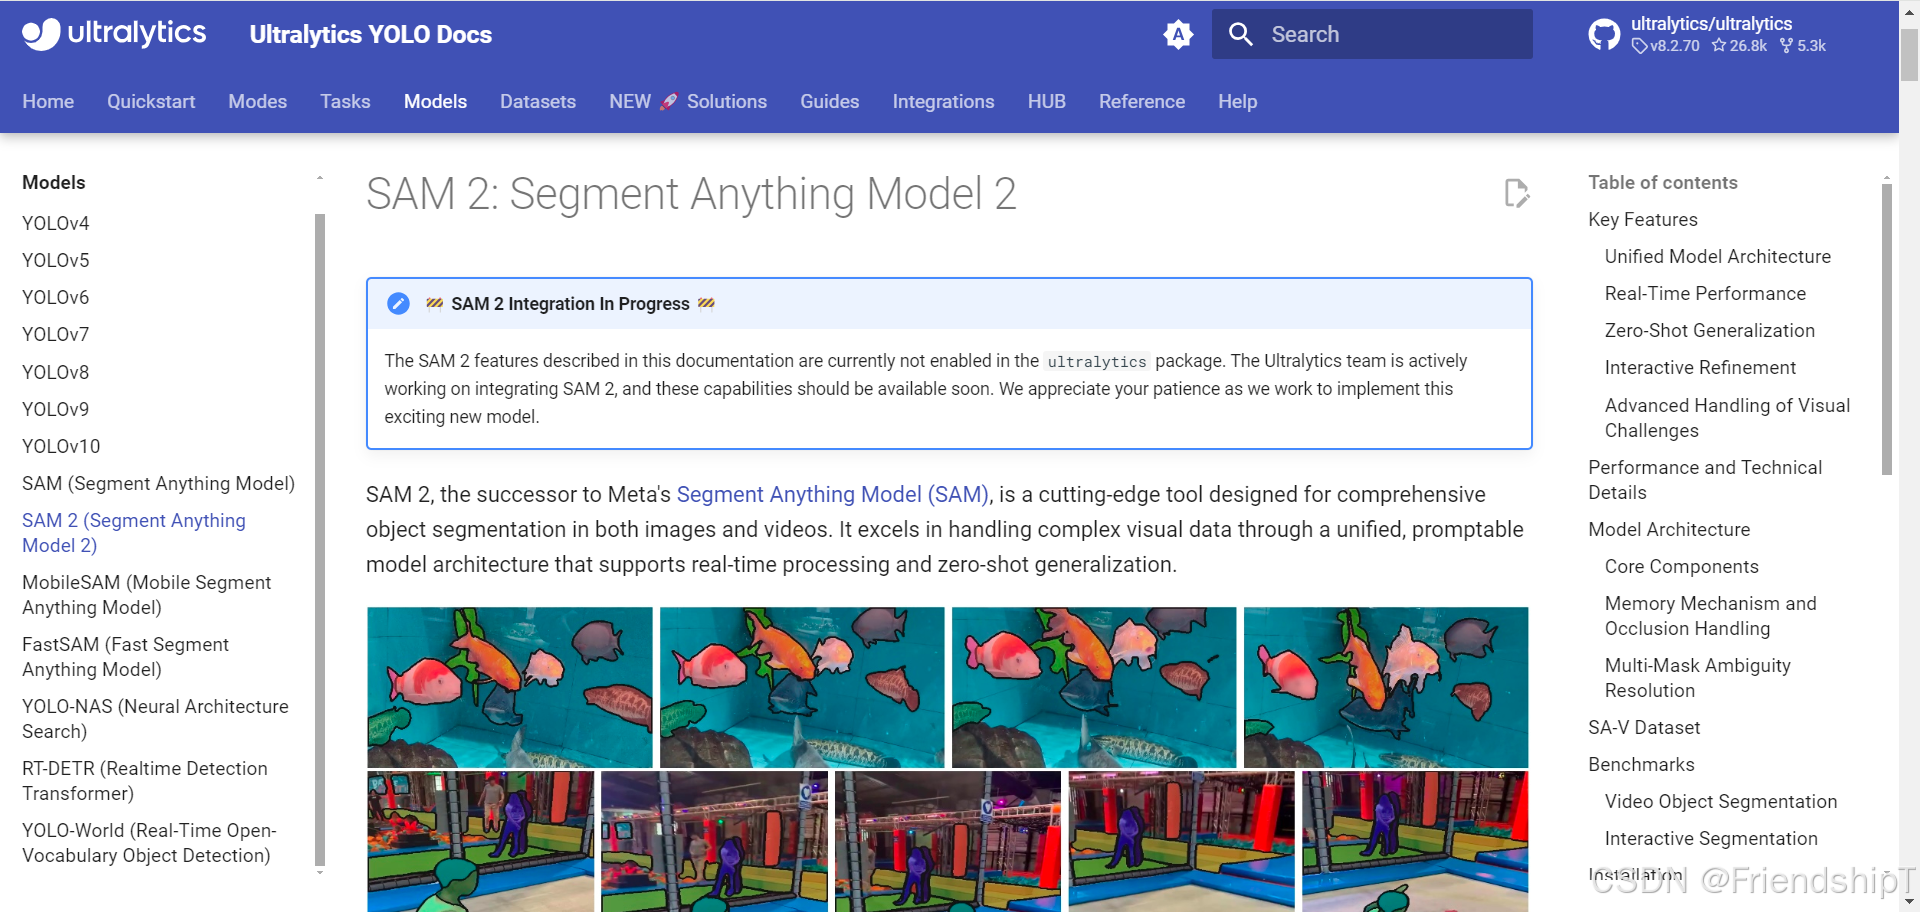This screenshot has height=912, width=1920.
Task: Open the Guides navigation menu
Action: click(x=829, y=101)
